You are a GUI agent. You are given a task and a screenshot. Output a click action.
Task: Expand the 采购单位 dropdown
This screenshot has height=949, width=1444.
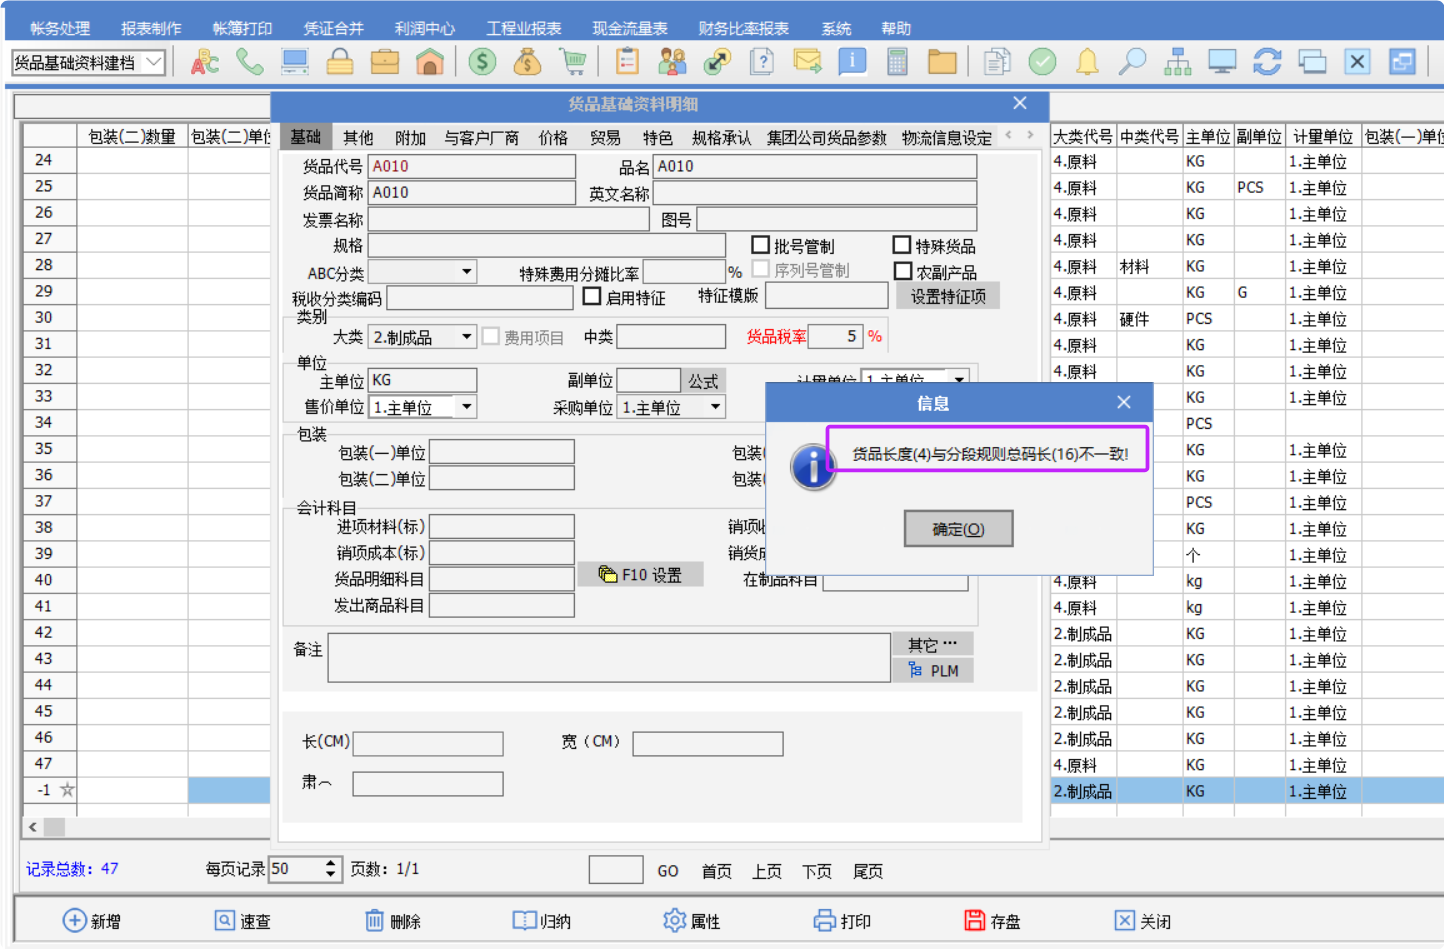[x=715, y=407]
